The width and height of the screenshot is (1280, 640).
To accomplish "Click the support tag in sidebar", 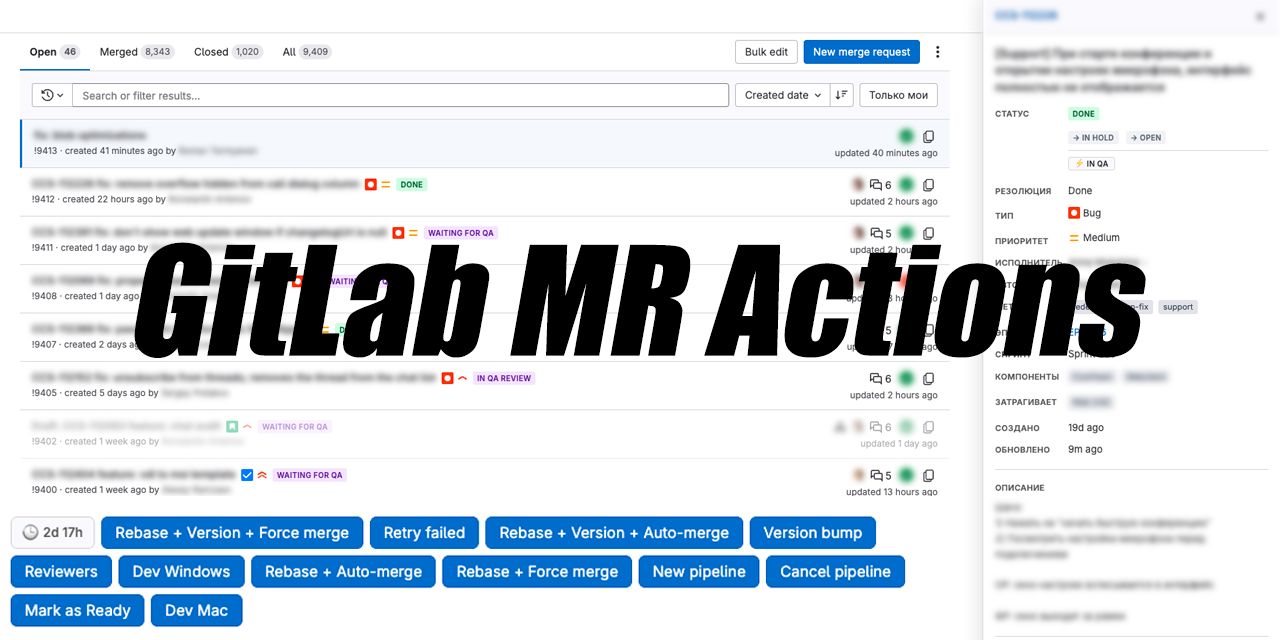I will tap(1178, 307).
